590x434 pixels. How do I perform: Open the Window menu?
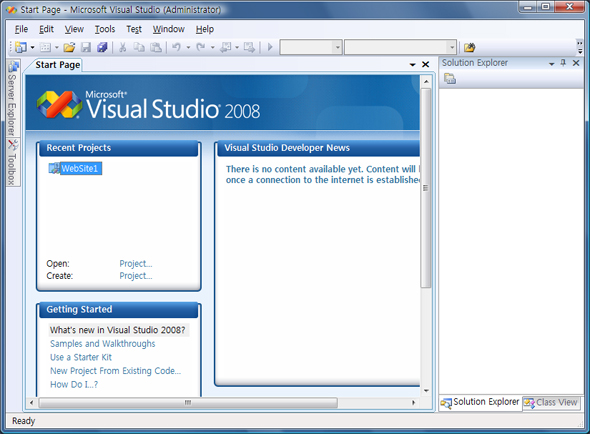pyautogui.click(x=169, y=29)
